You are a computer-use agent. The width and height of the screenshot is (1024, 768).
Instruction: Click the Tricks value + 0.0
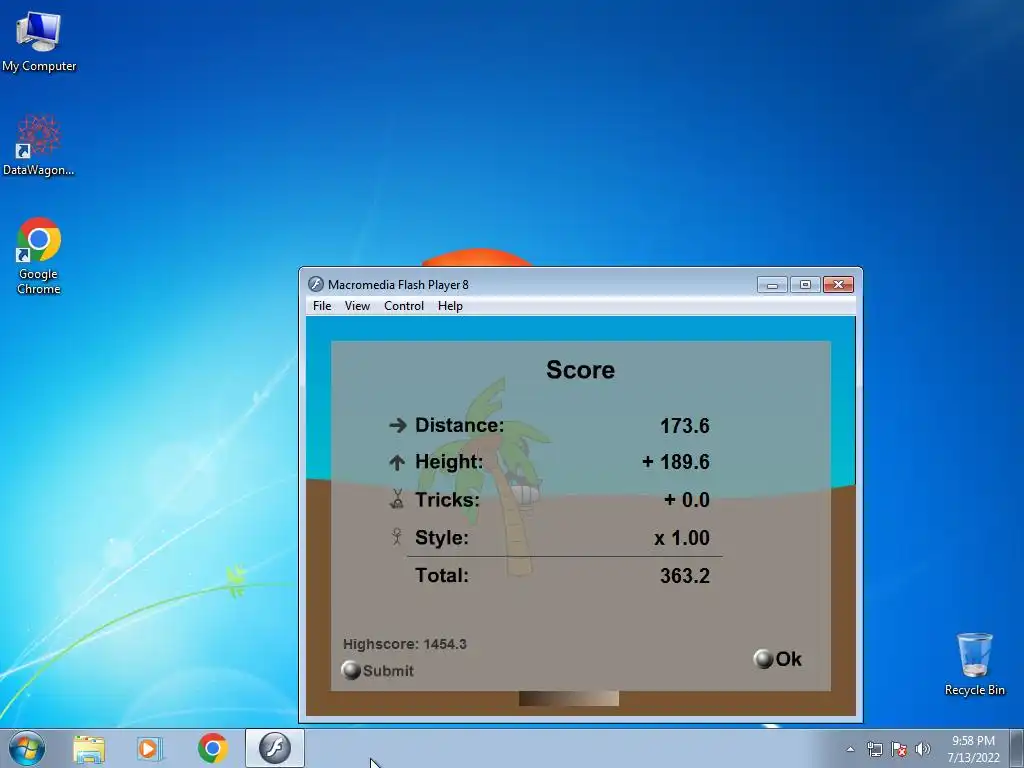click(686, 500)
